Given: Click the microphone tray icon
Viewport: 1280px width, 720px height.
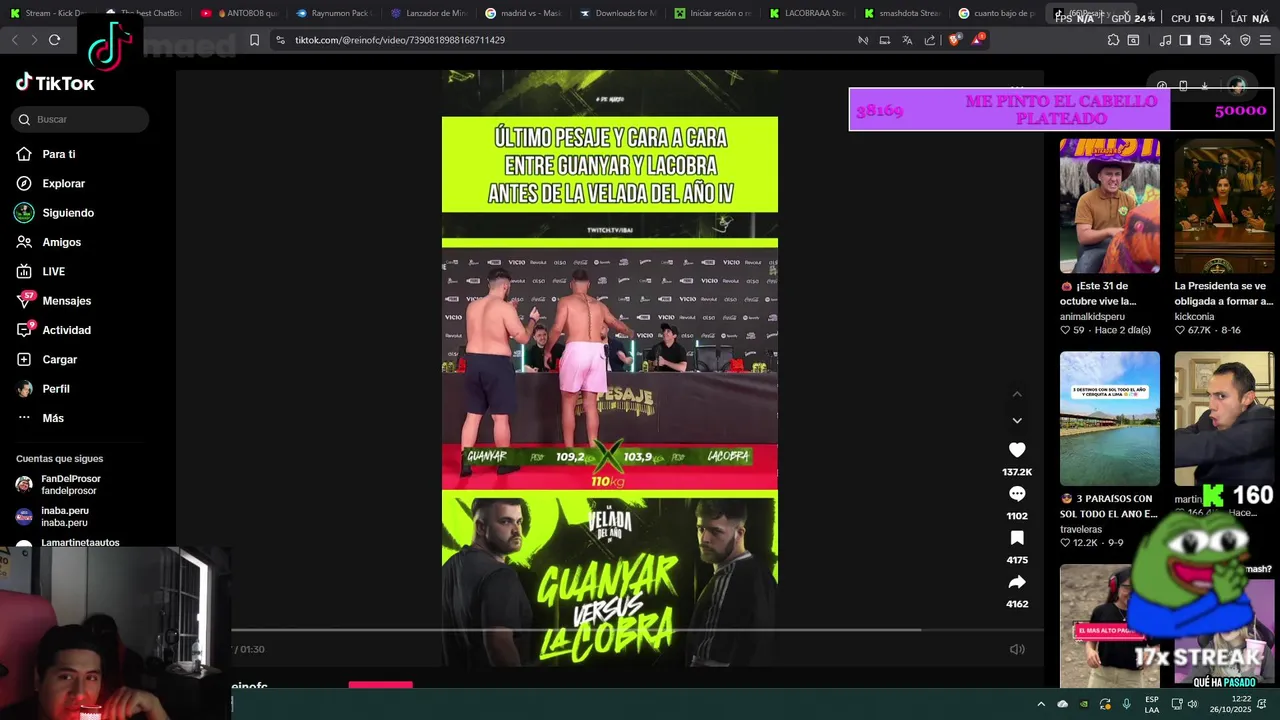Looking at the screenshot, I should pos(1127,704).
